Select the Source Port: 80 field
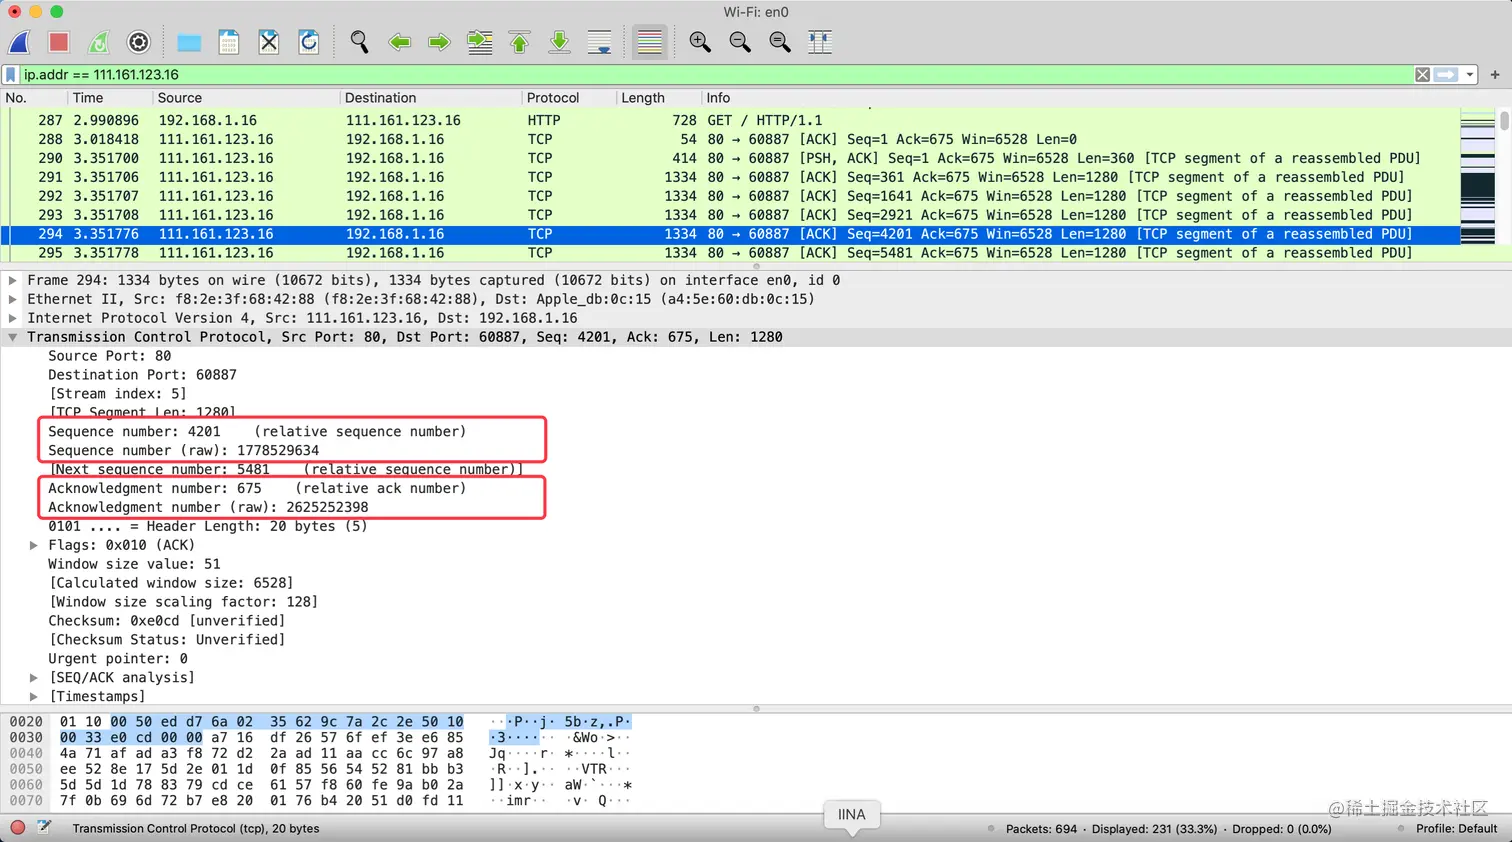The image size is (1512, 842). (x=110, y=356)
